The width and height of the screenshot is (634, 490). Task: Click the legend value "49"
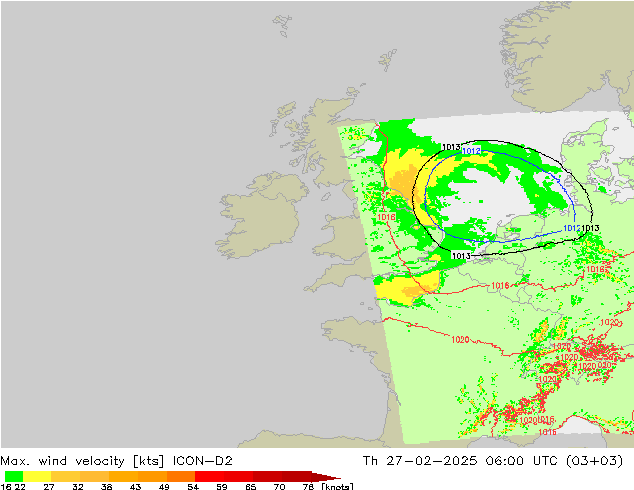pyautogui.click(x=164, y=486)
